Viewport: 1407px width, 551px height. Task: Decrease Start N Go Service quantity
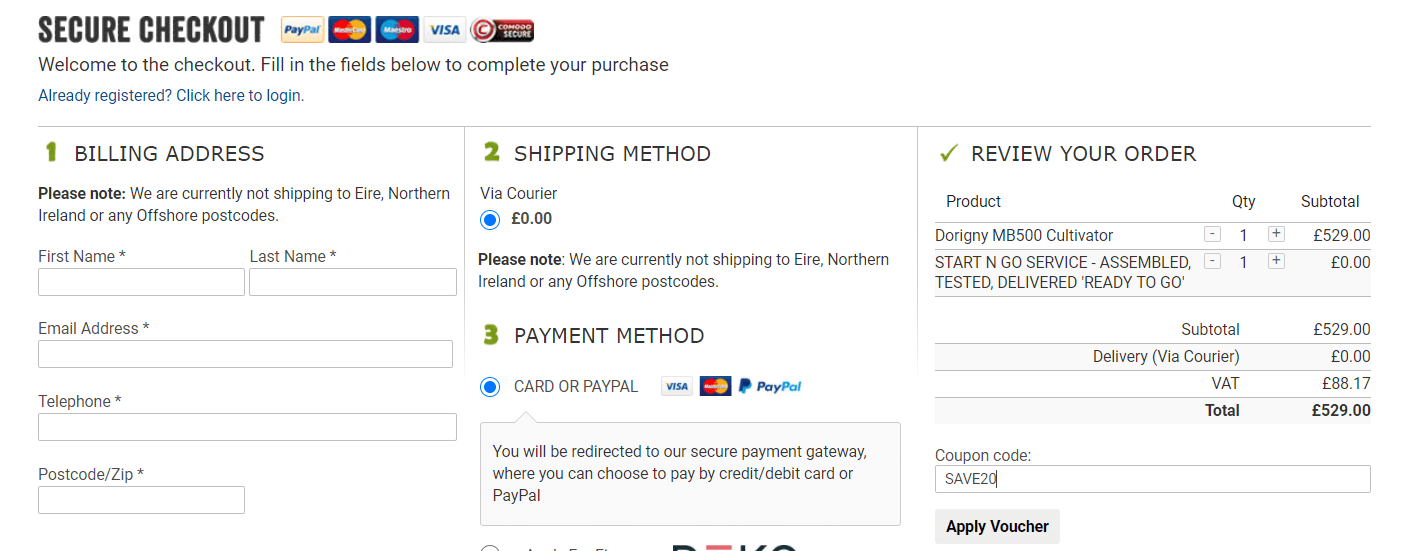pos(1212,261)
